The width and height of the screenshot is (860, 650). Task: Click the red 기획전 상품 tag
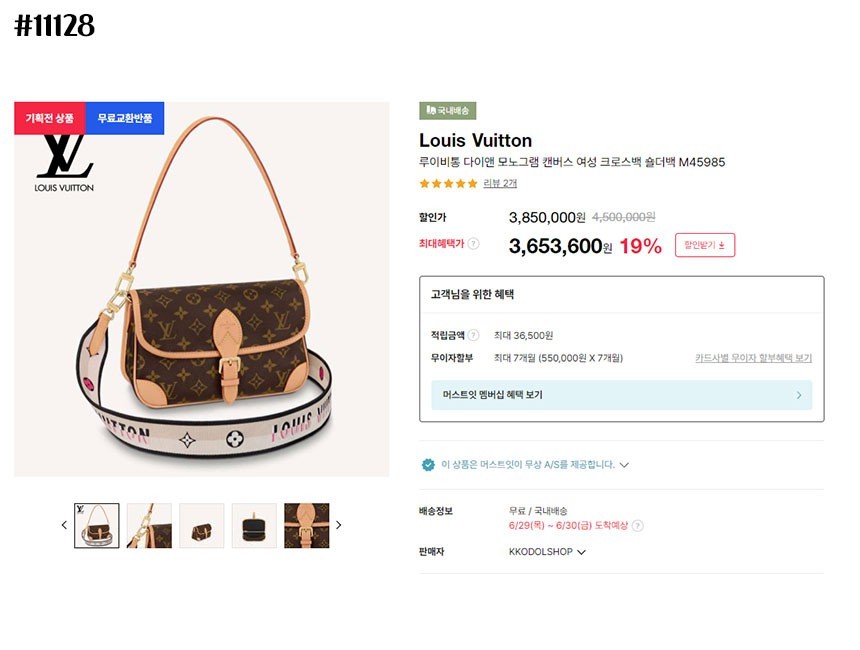tap(49, 118)
